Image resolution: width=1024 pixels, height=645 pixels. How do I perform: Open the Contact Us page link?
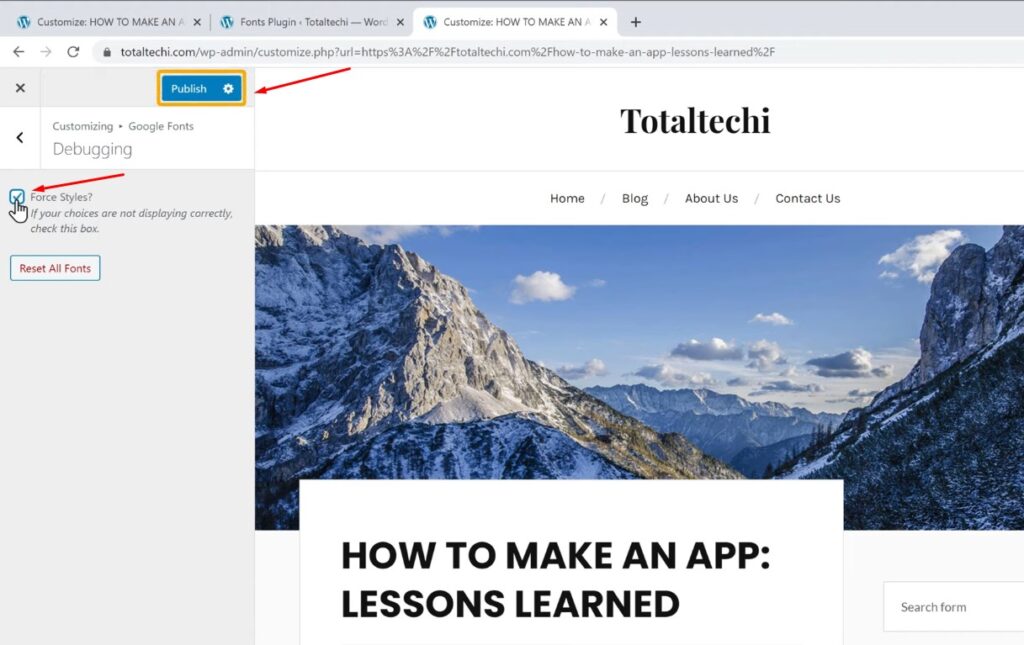pyautogui.click(x=807, y=198)
